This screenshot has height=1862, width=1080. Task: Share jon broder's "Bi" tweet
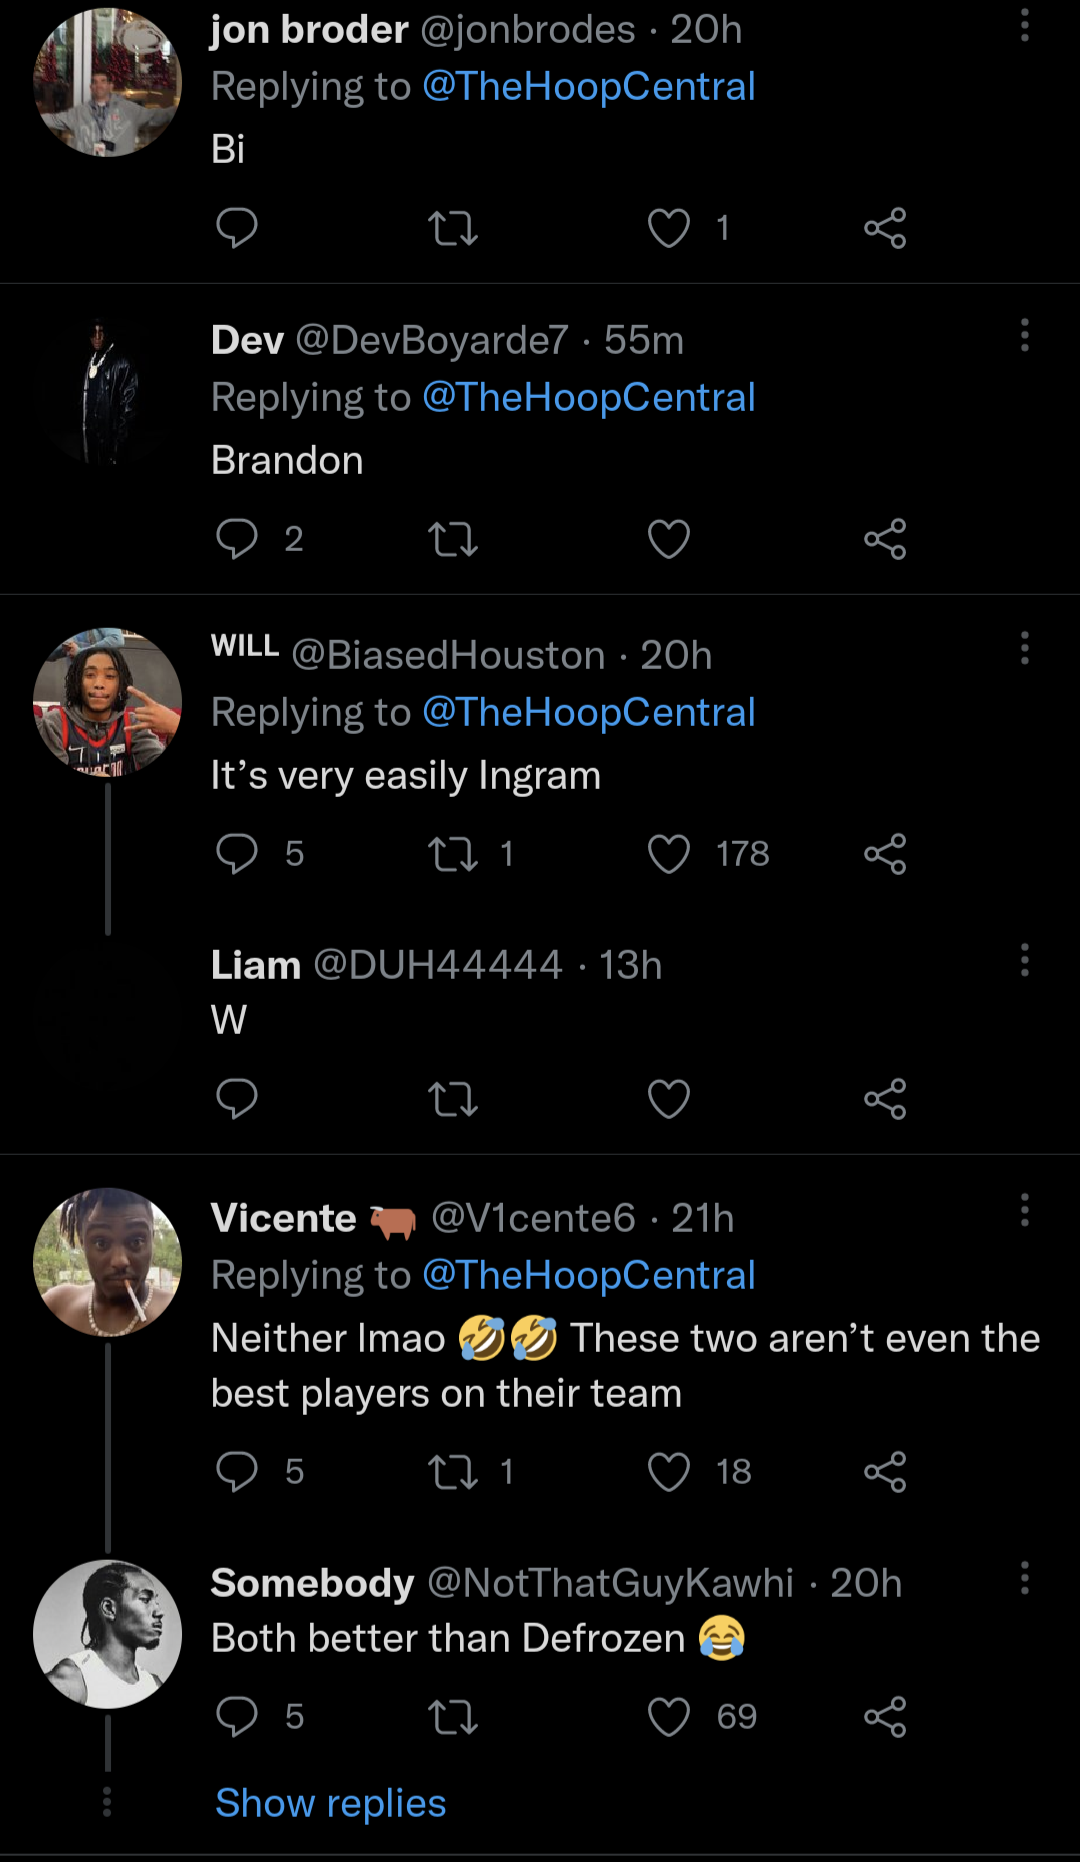tap(885, 228)
